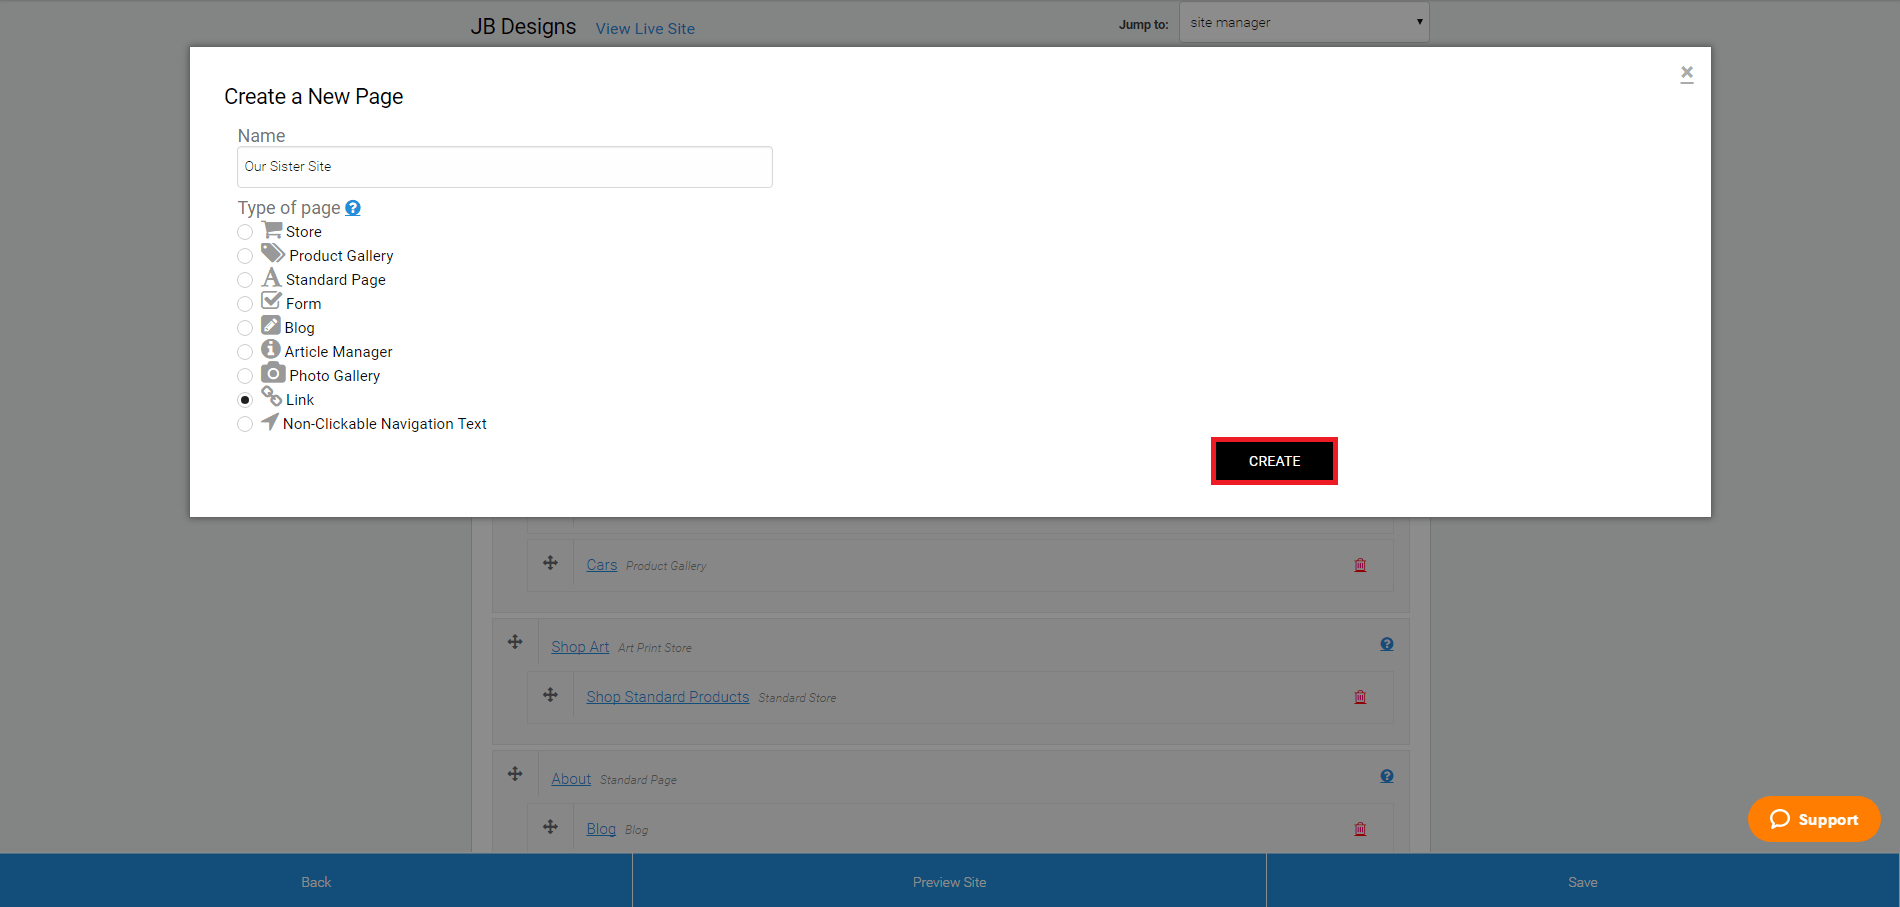Click move handle for Shop Standard Products
Image resolution: width=1900 pixels, height=907 pixels.
550,695
